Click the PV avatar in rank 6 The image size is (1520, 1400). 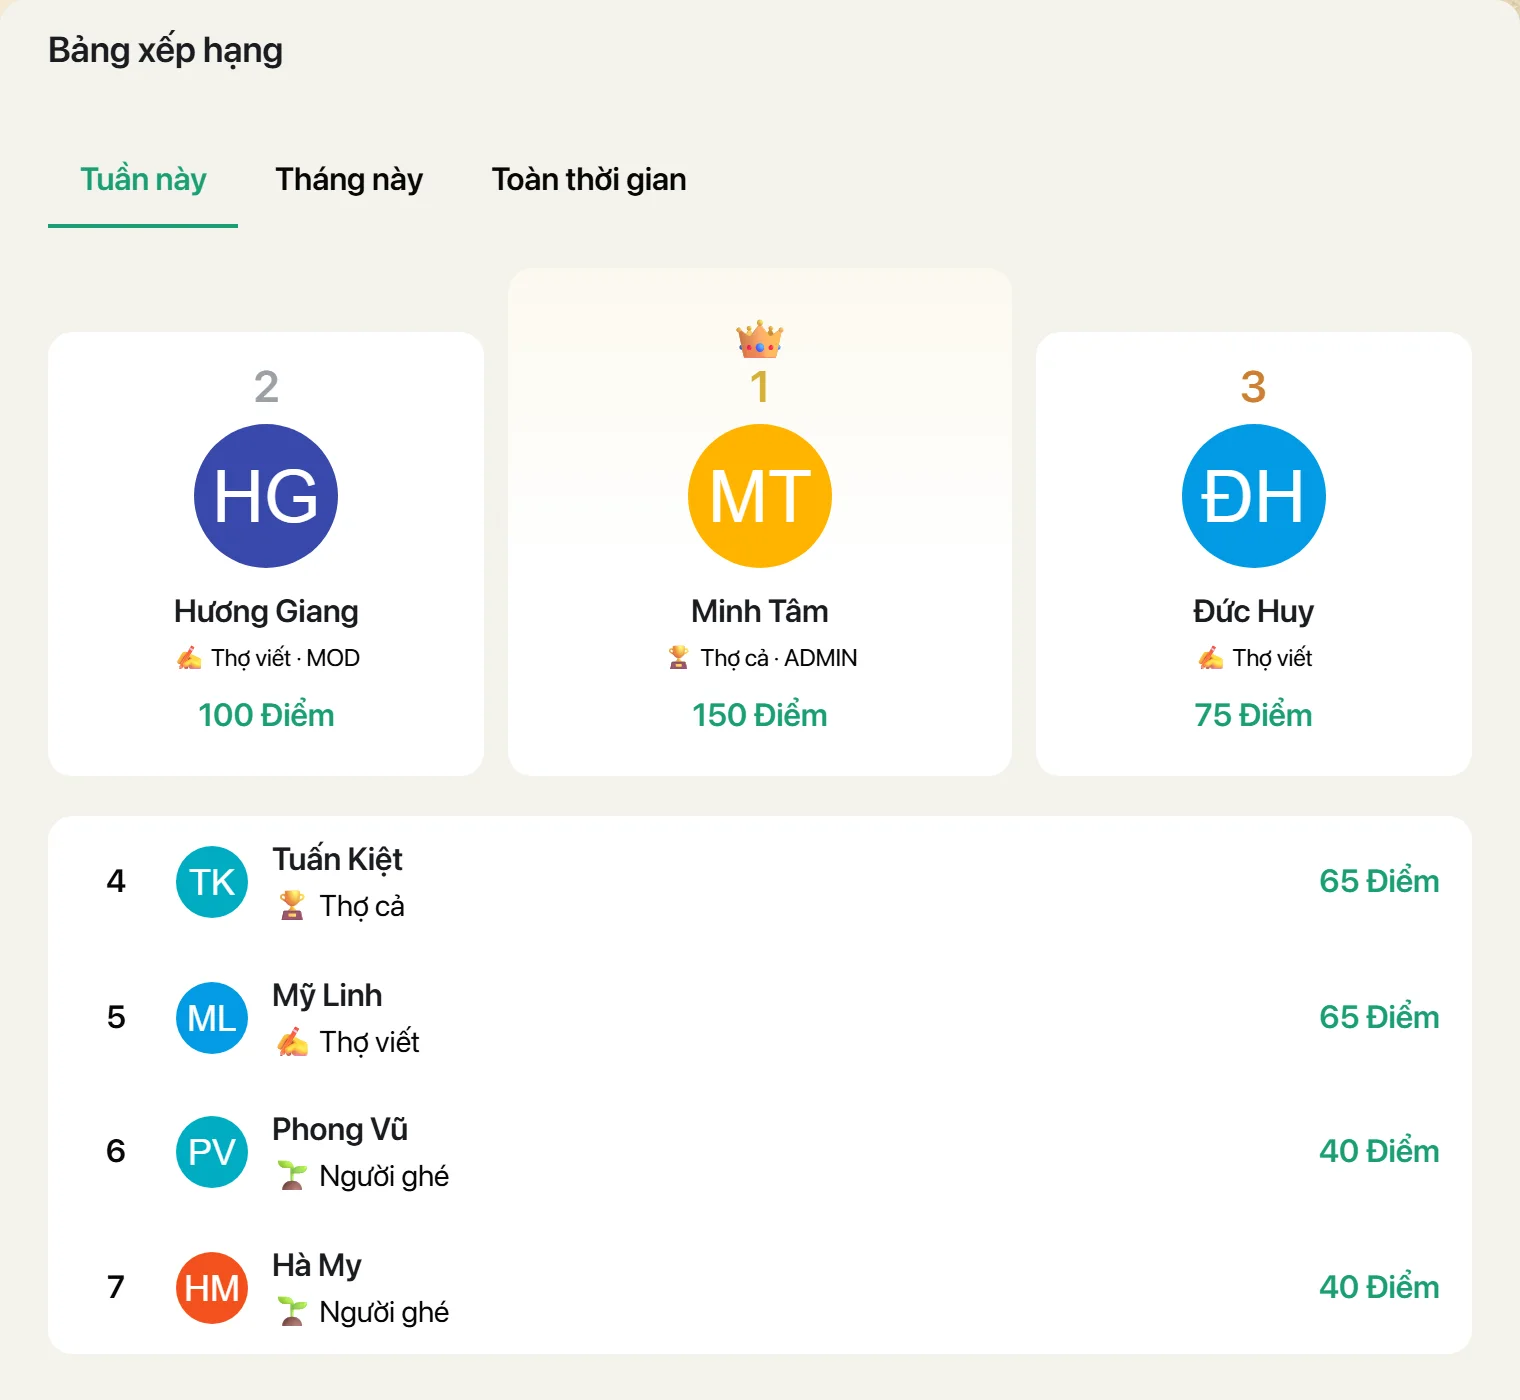coord(212,1152)
